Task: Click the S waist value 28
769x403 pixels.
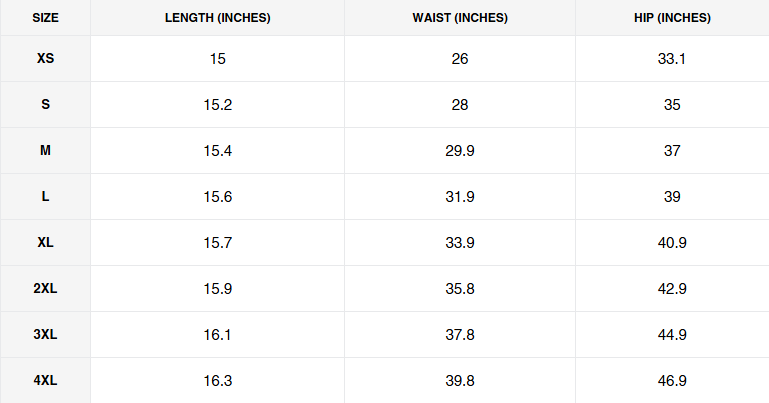Action: click(460, 105)
